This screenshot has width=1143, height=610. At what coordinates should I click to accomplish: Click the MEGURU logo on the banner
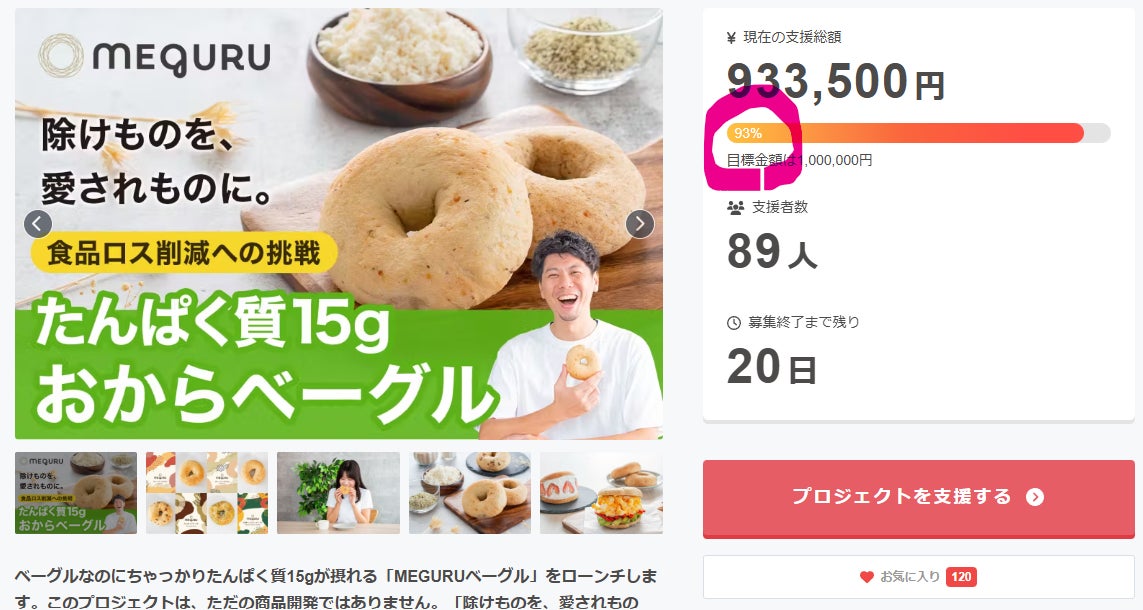155,56
